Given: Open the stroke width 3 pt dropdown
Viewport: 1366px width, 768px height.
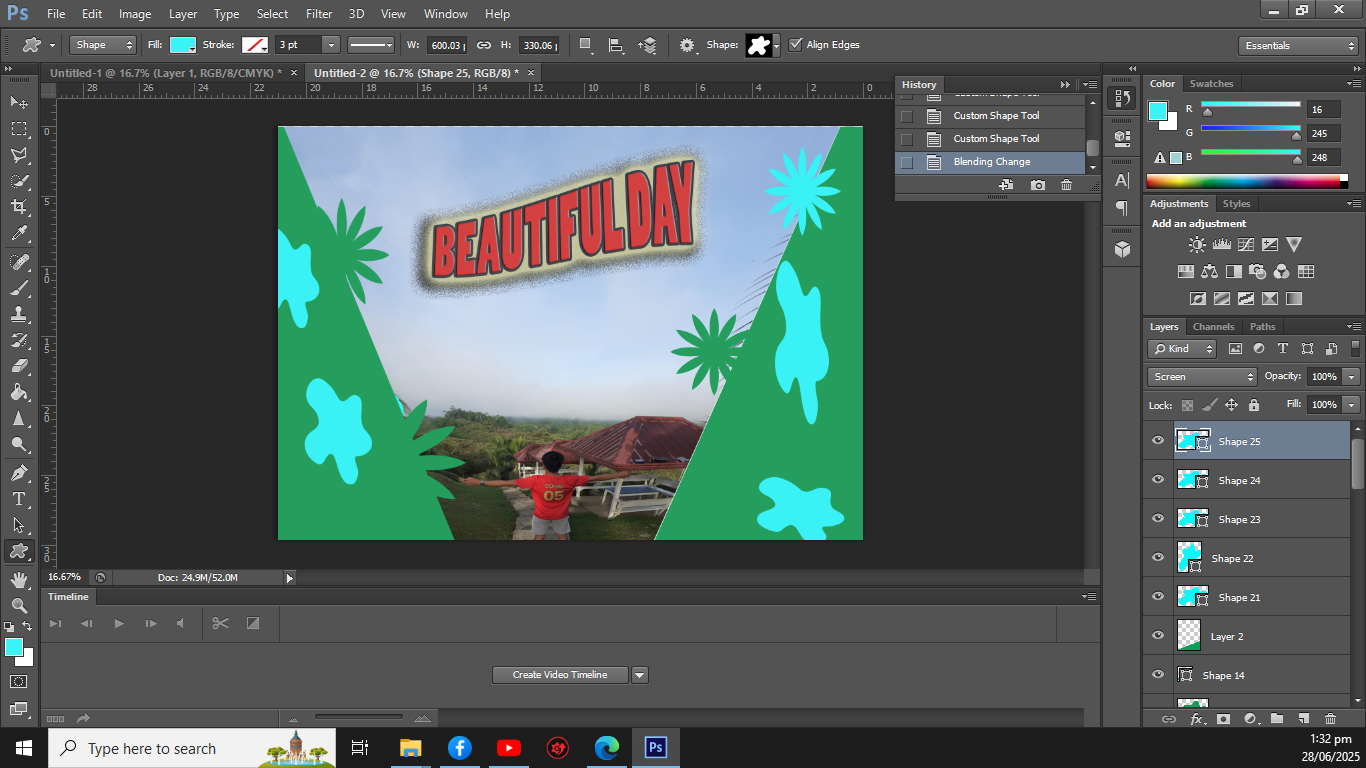Looking at the screenshot, I should tap(331, 45).
